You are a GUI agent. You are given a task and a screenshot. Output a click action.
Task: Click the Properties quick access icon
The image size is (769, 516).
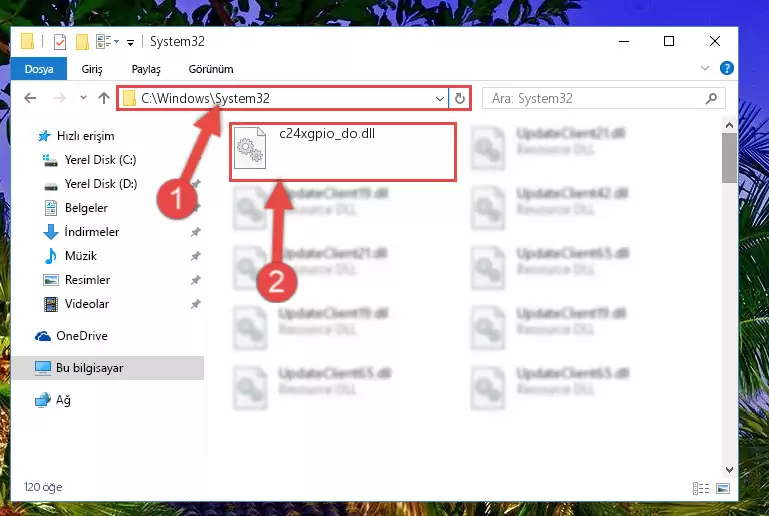point(60,42)
